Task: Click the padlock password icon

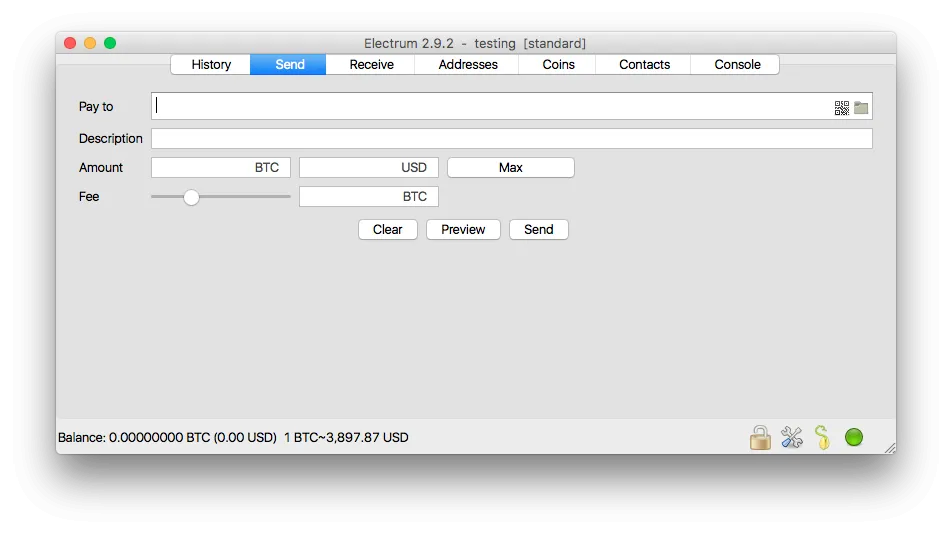Action: (760, 438)
